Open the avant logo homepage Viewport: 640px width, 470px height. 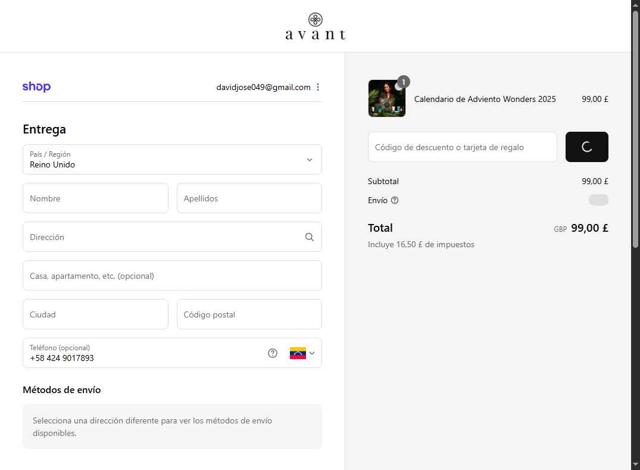316,27
